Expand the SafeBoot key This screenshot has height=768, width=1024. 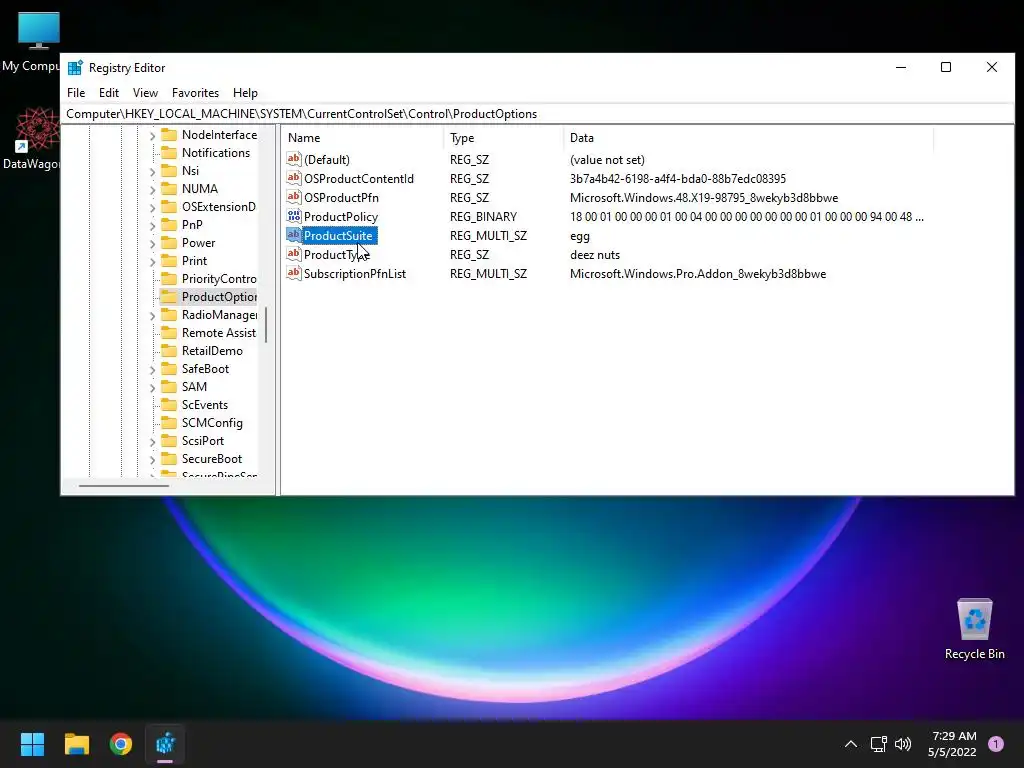(152, 370)
